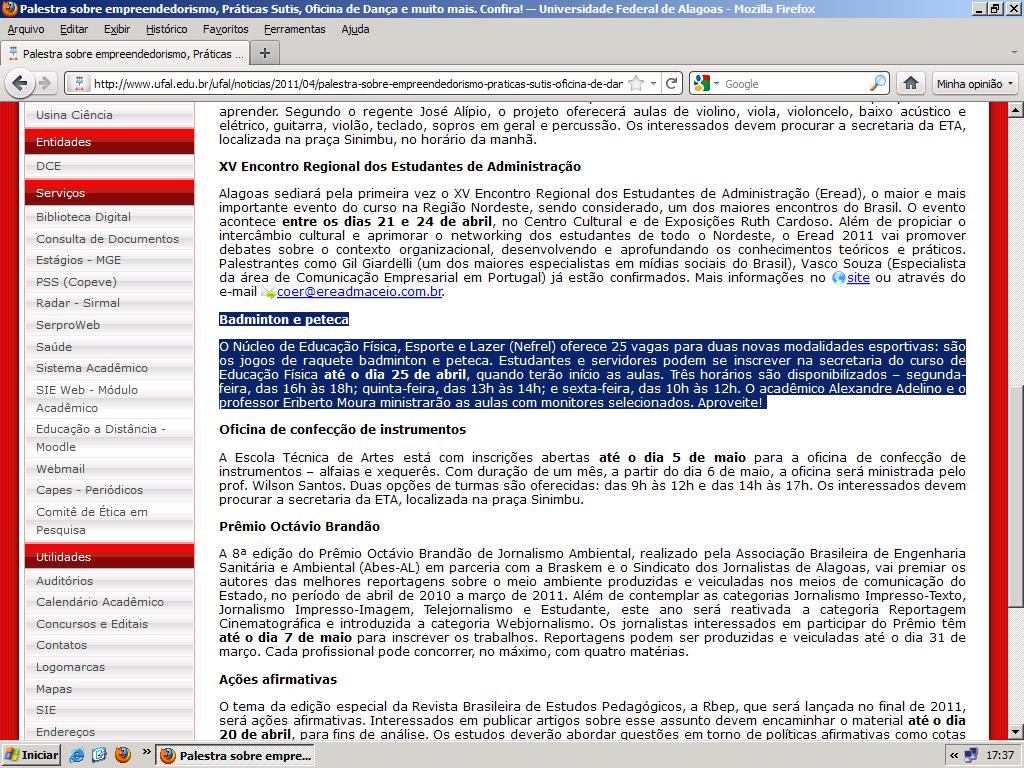Screen dimensions: 1024x768
Task: Click the coer@ereadmaceio.com.br email link
Action: [359, 292]
